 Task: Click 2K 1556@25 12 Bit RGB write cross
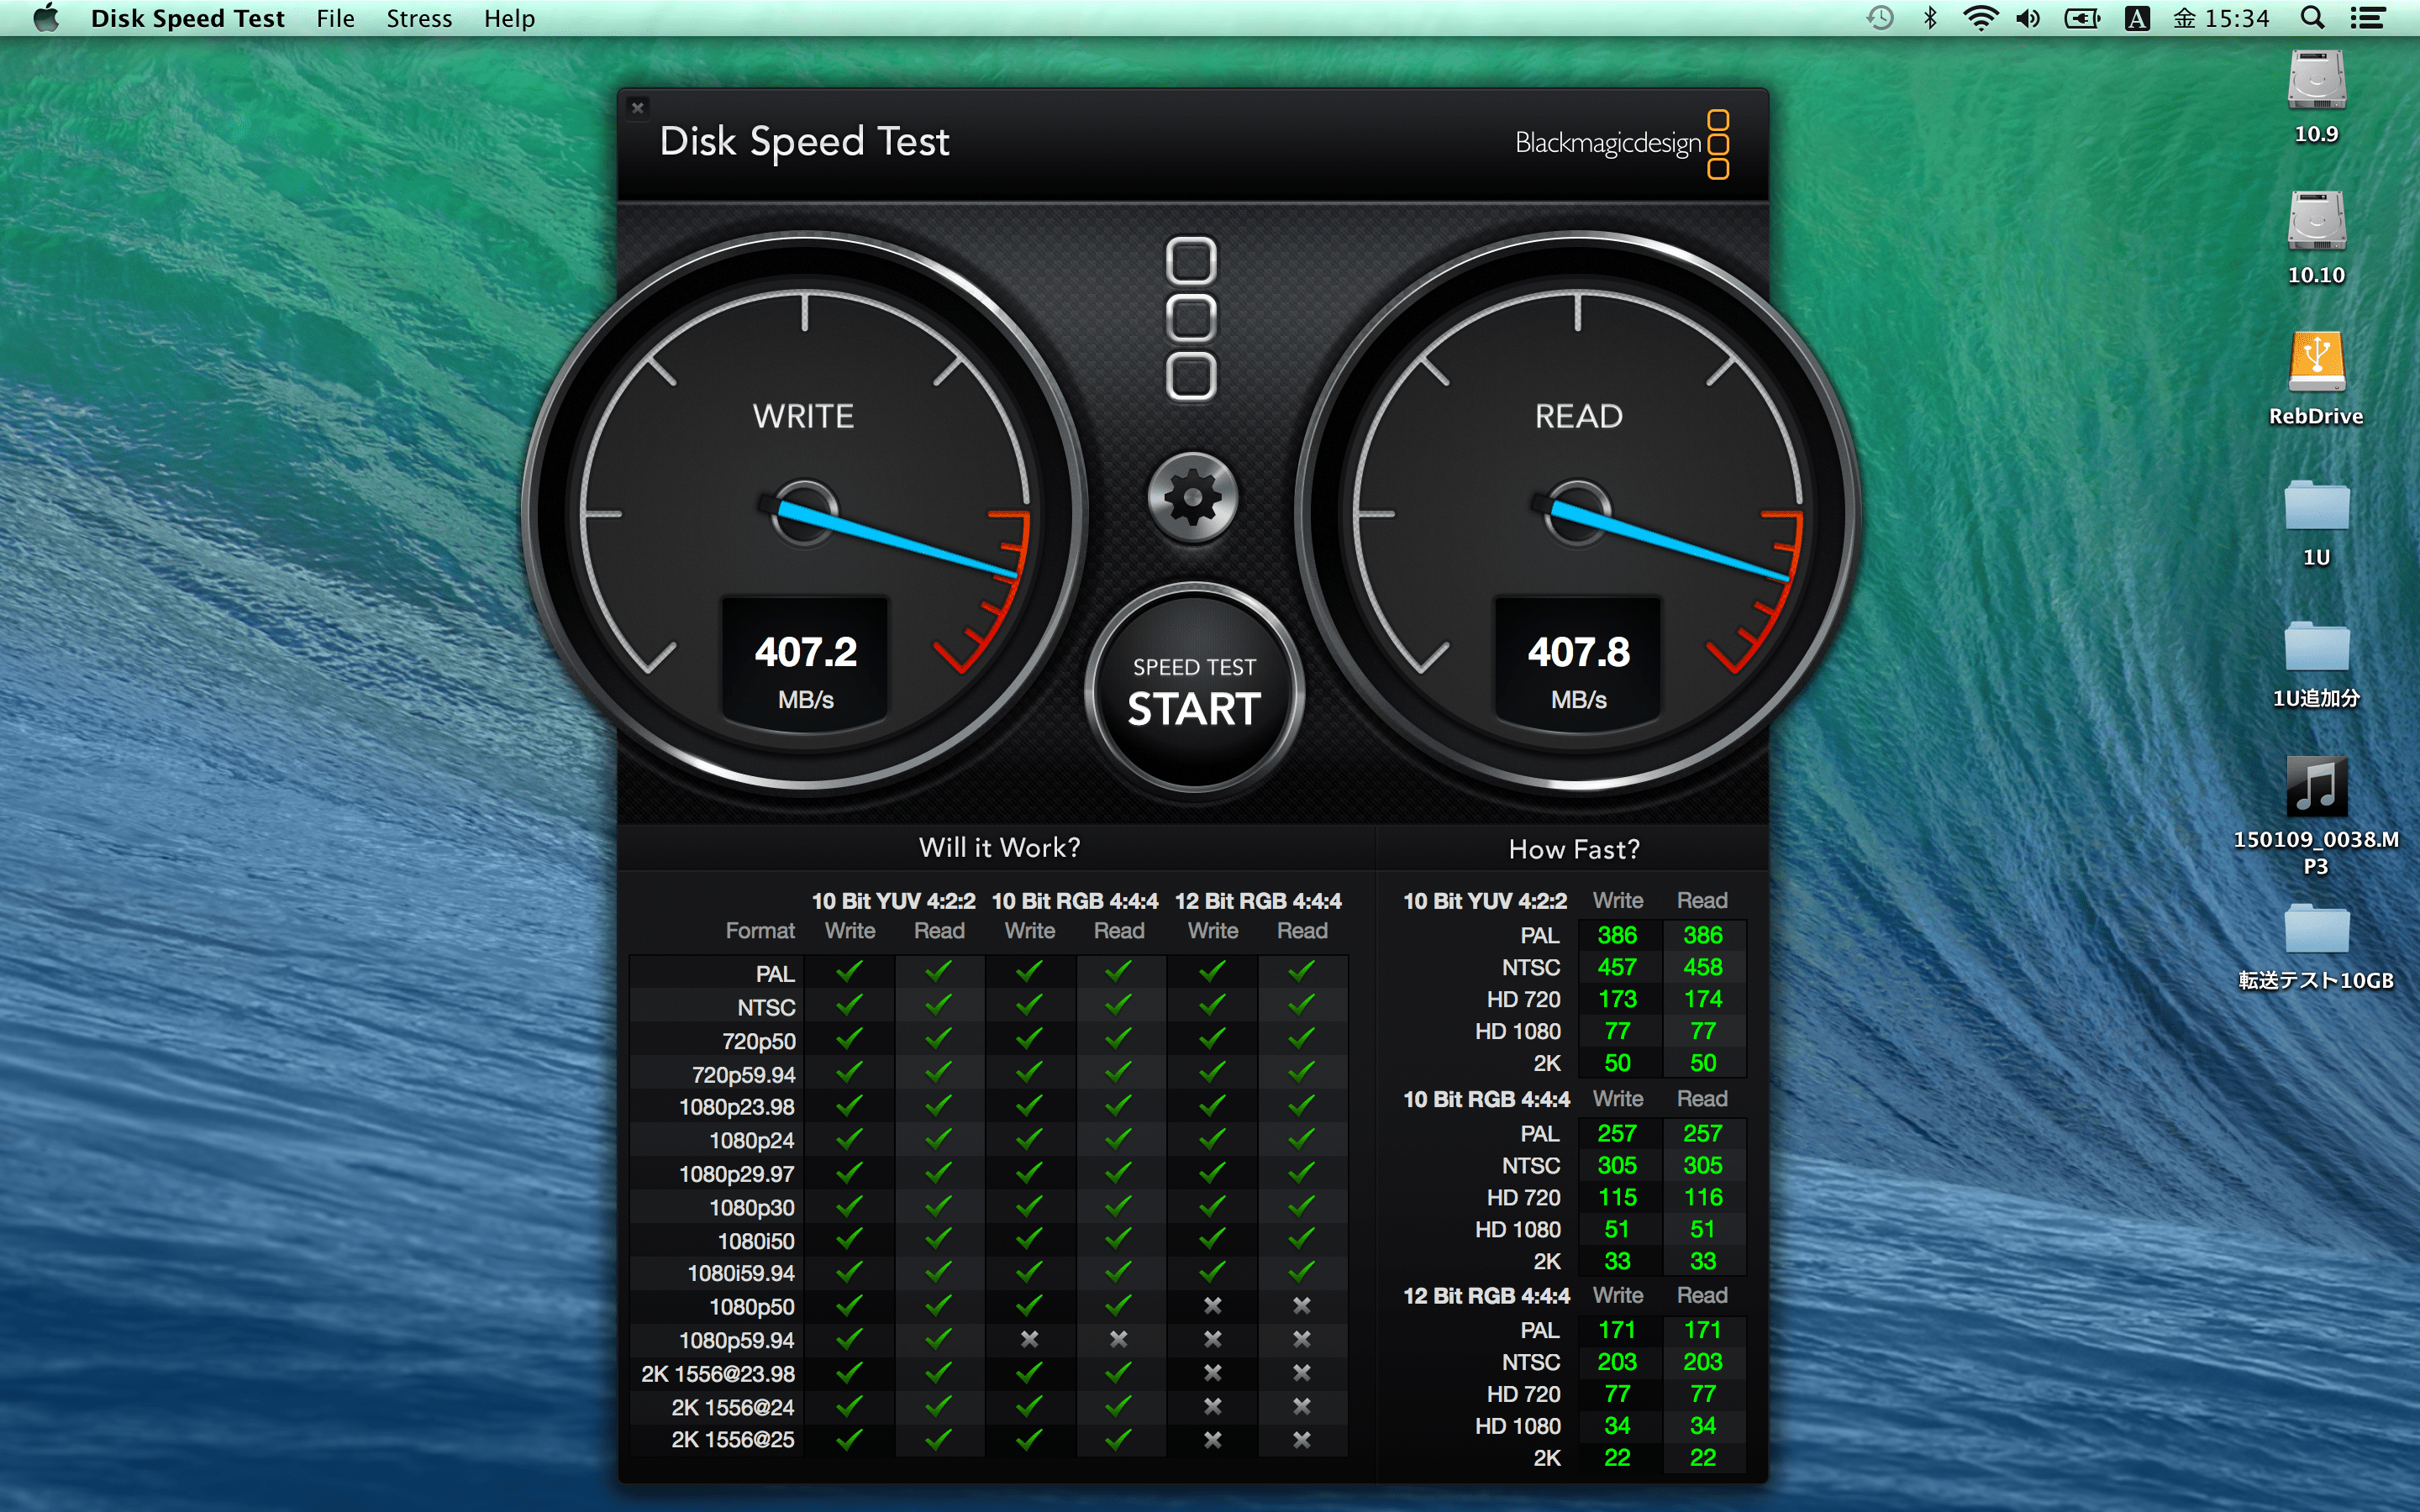(x=1212, y=1440)
